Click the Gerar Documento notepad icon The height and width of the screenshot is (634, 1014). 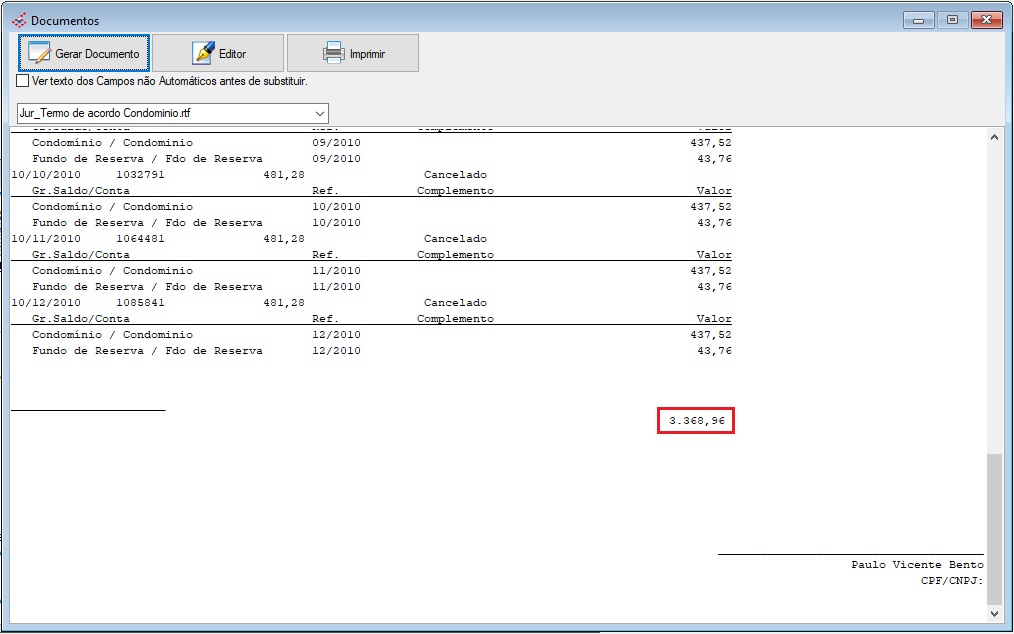point(39,53)
